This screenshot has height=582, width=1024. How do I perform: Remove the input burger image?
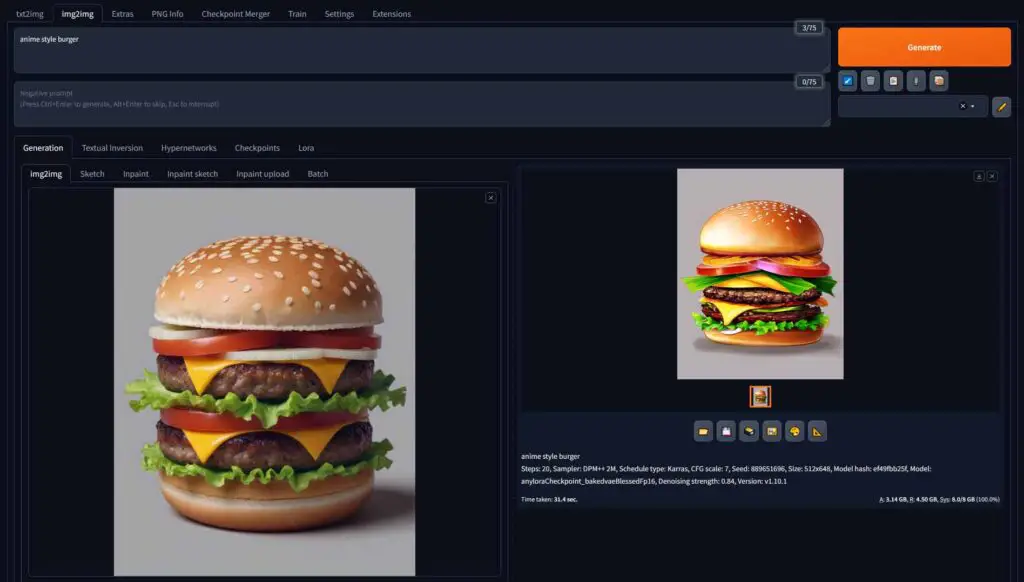(x=491, y=197)
